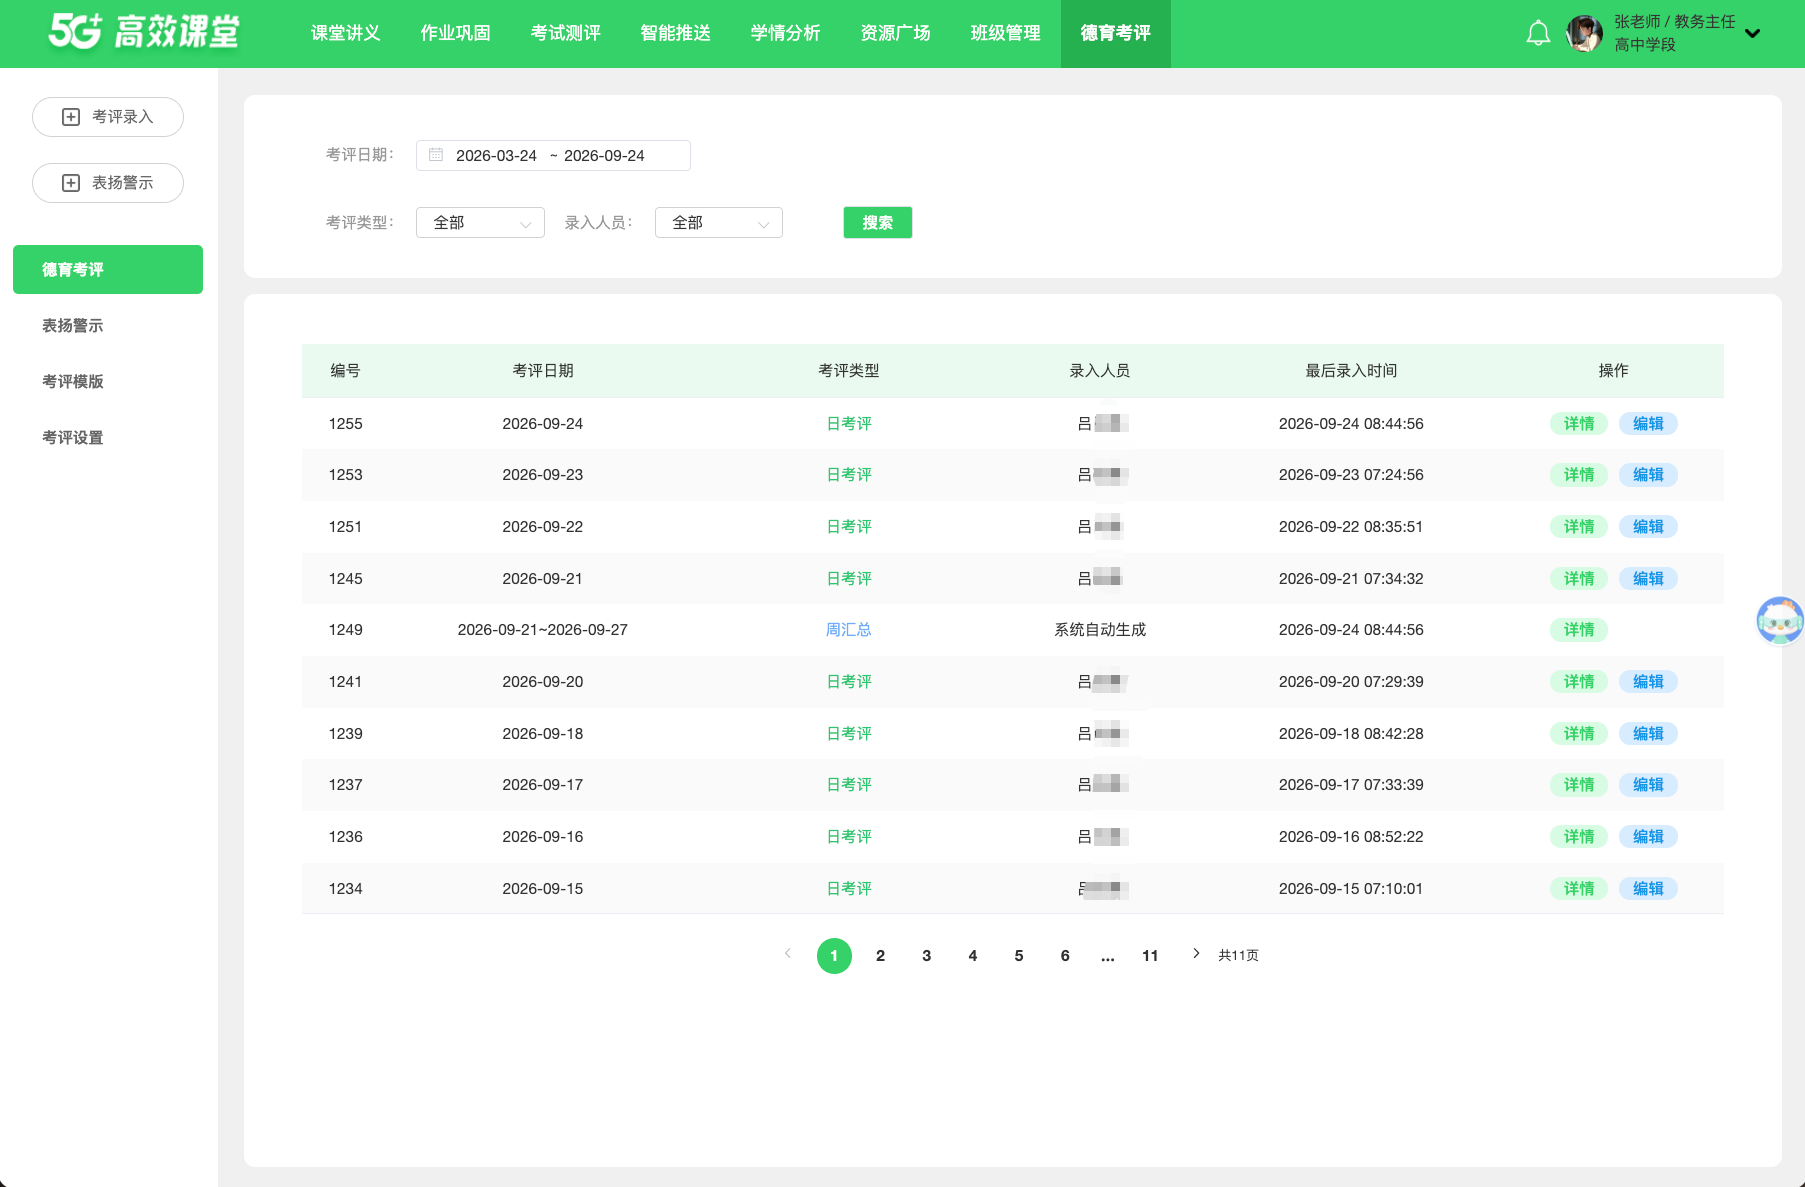
Task: Select 德育考评 in the sidebar
Action: pyautogui.click(x=108, y=269)
